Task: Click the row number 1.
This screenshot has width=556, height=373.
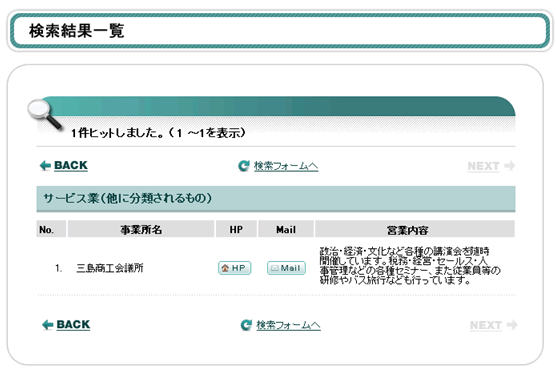Action: point(59,268)
